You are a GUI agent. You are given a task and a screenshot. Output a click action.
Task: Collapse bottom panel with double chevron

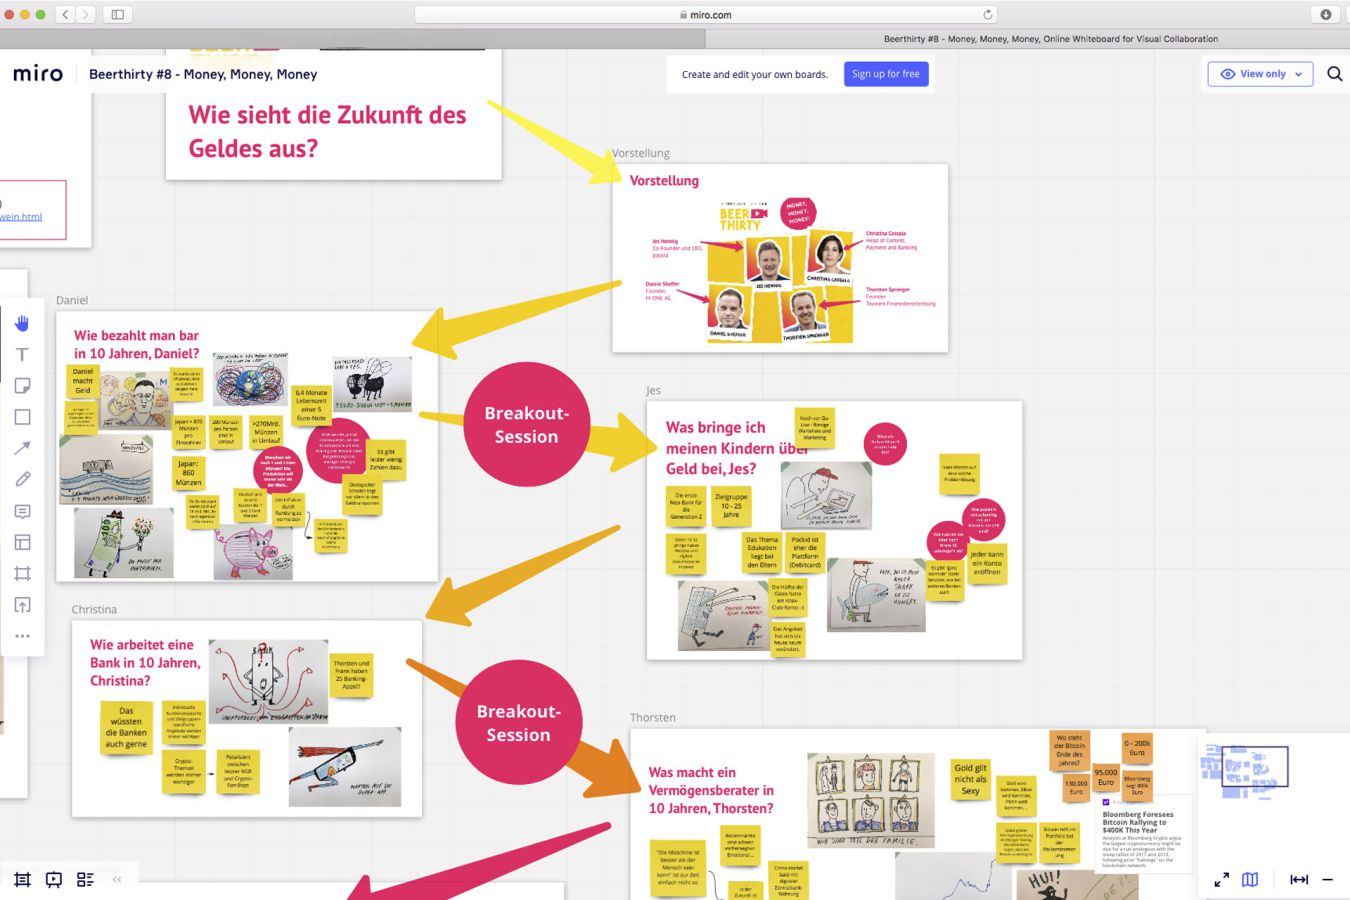coord(117,880)
